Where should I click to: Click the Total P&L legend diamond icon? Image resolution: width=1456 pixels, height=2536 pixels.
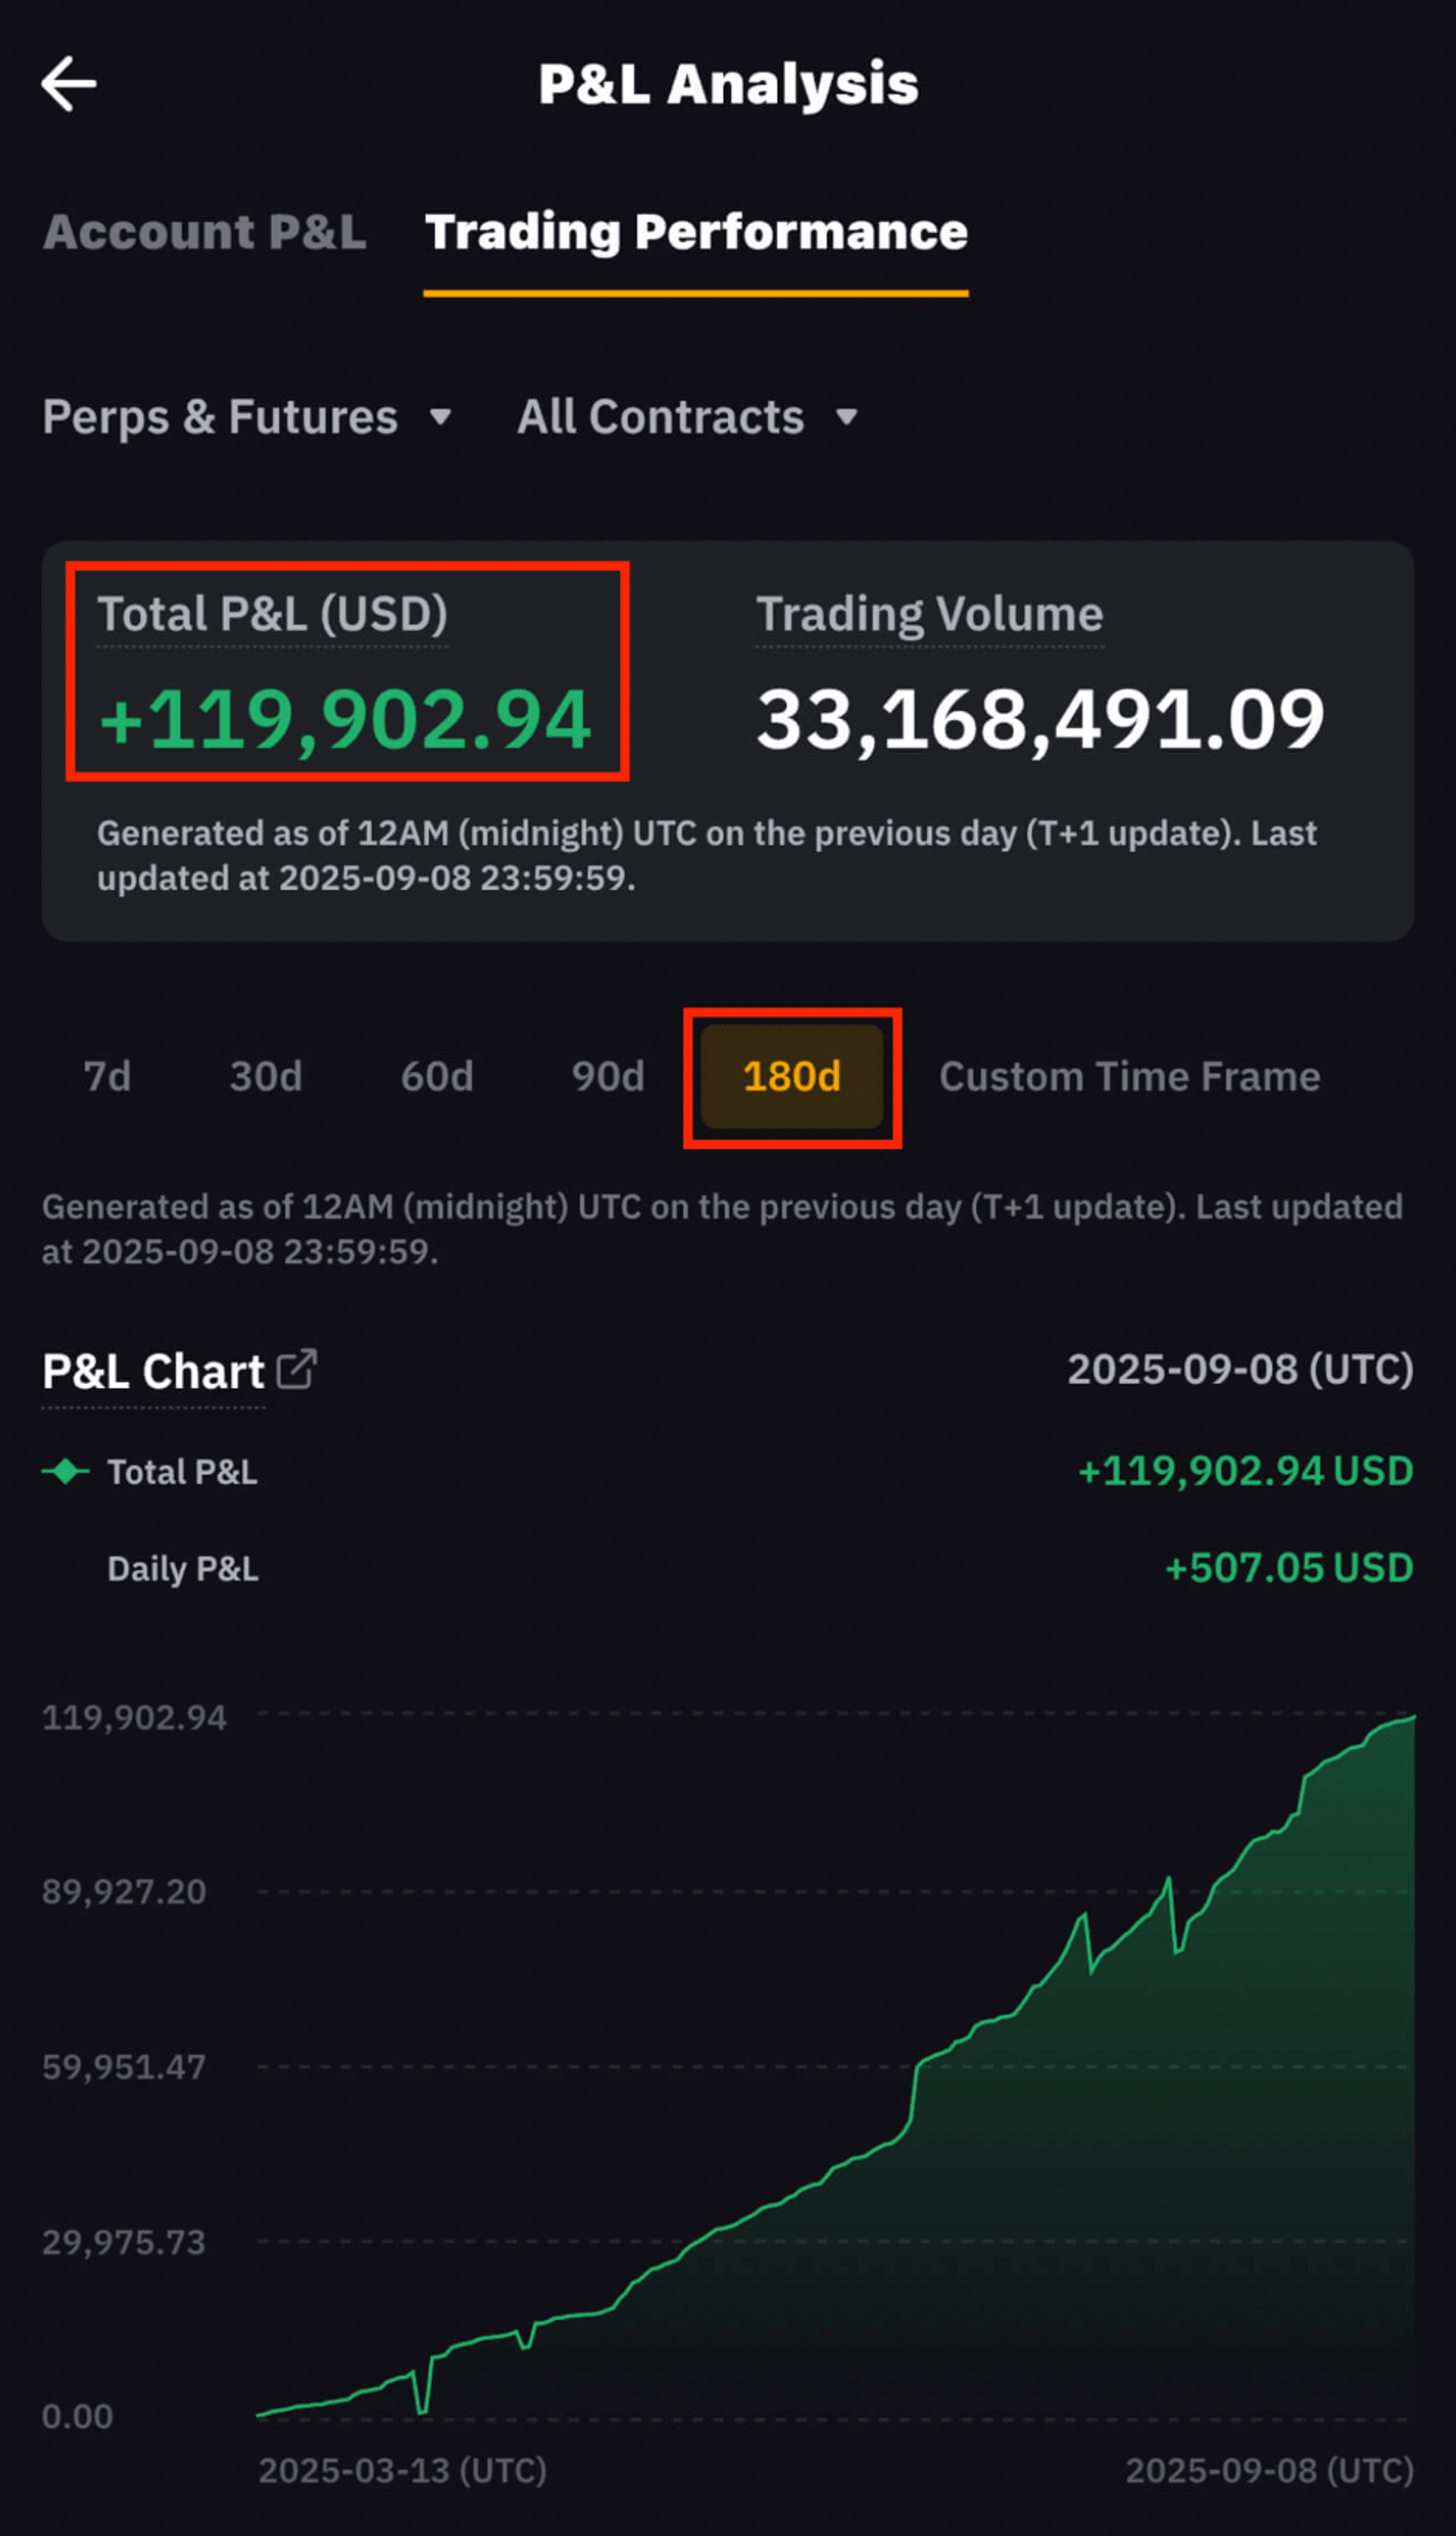pyautogui.click(x=66, y=1471)
